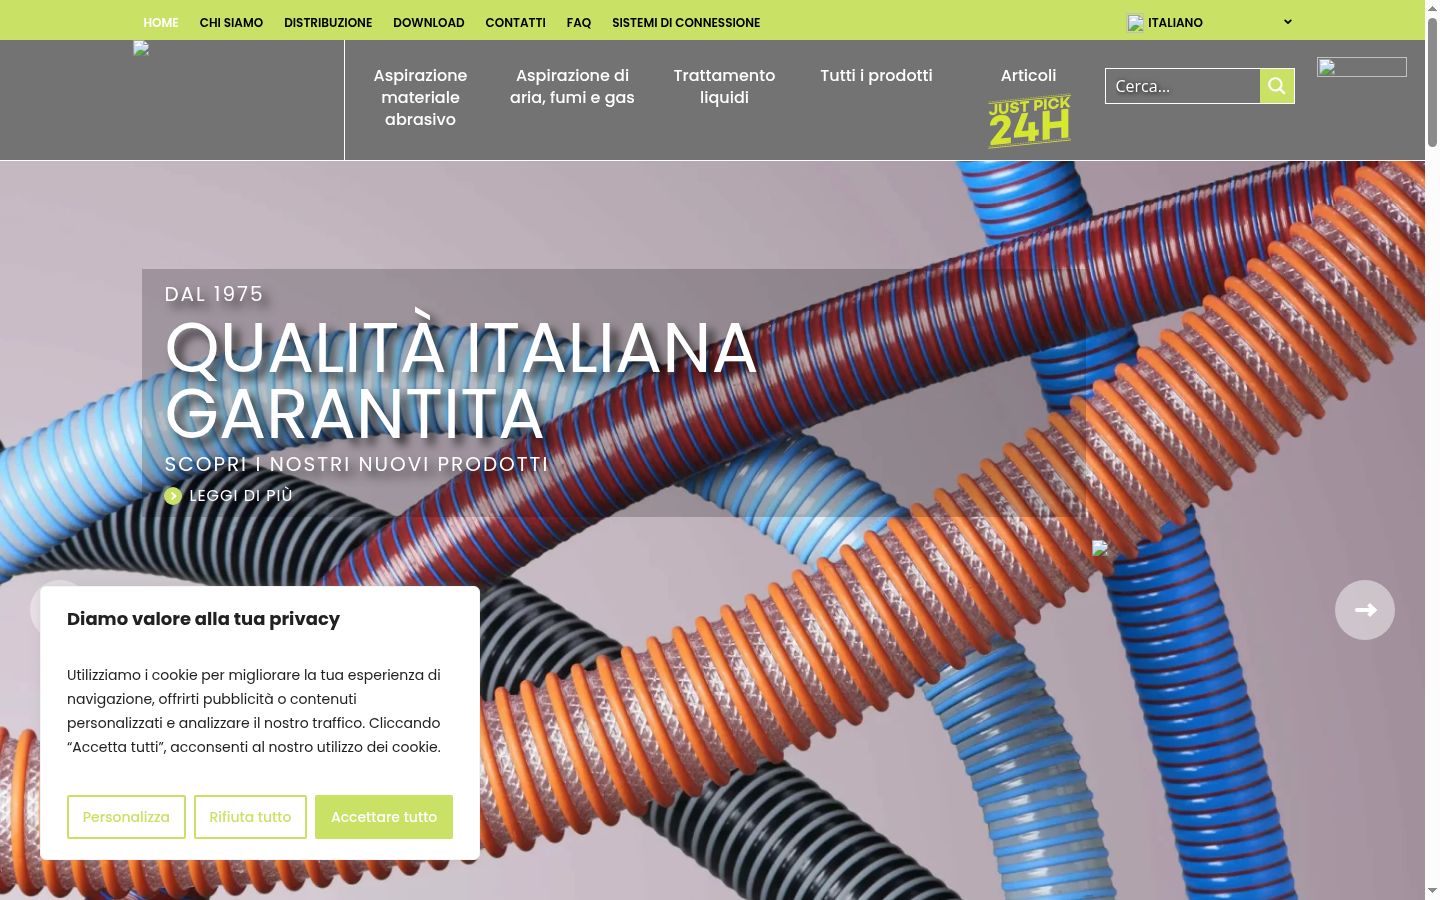This screenshot has width=1440, height=900.
Task: Open Trattamento liquidi category
Action: coord(724,86)
